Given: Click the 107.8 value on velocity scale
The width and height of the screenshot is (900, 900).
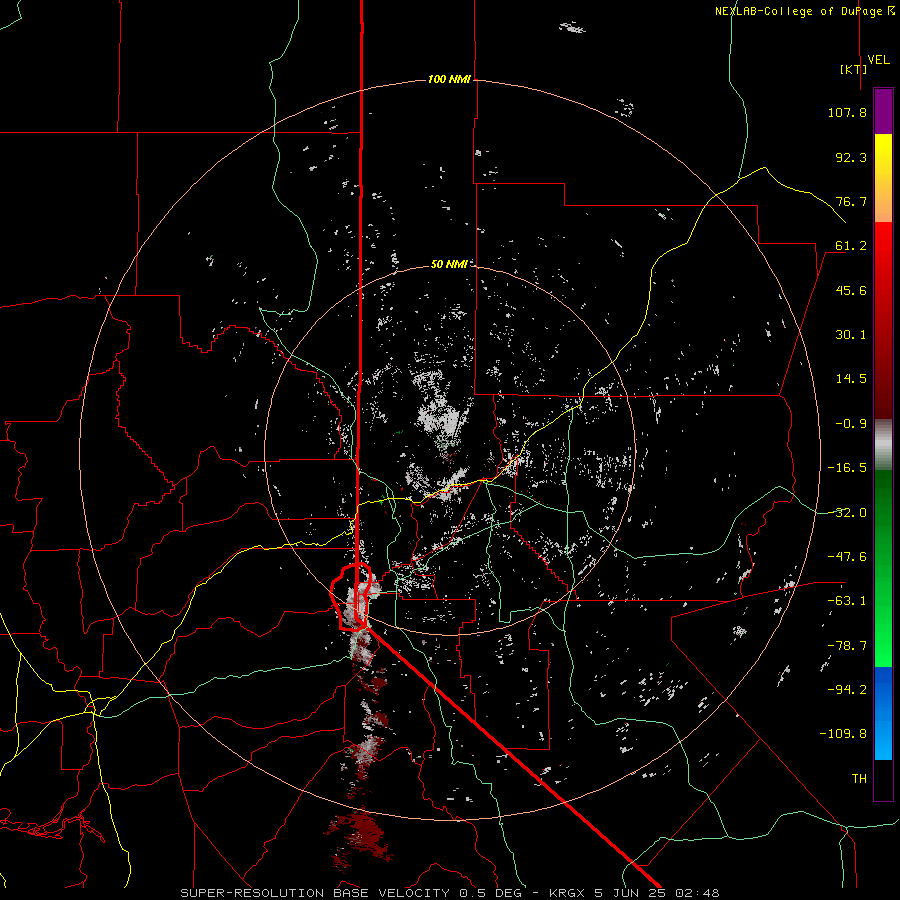Looking at the screenshot, I should 847,112.
